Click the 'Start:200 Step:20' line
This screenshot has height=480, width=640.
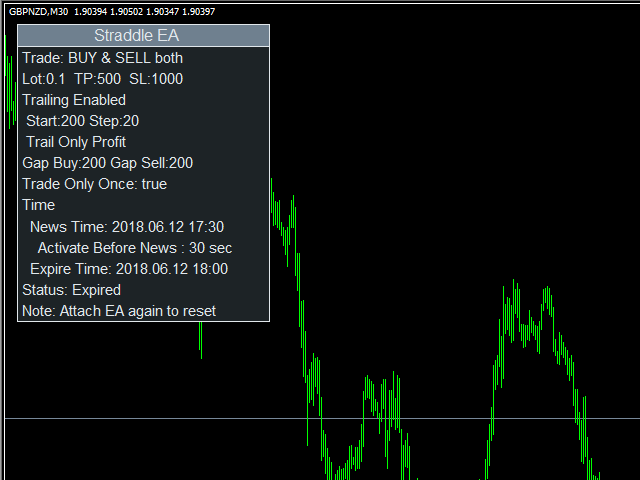pos(82,121)
